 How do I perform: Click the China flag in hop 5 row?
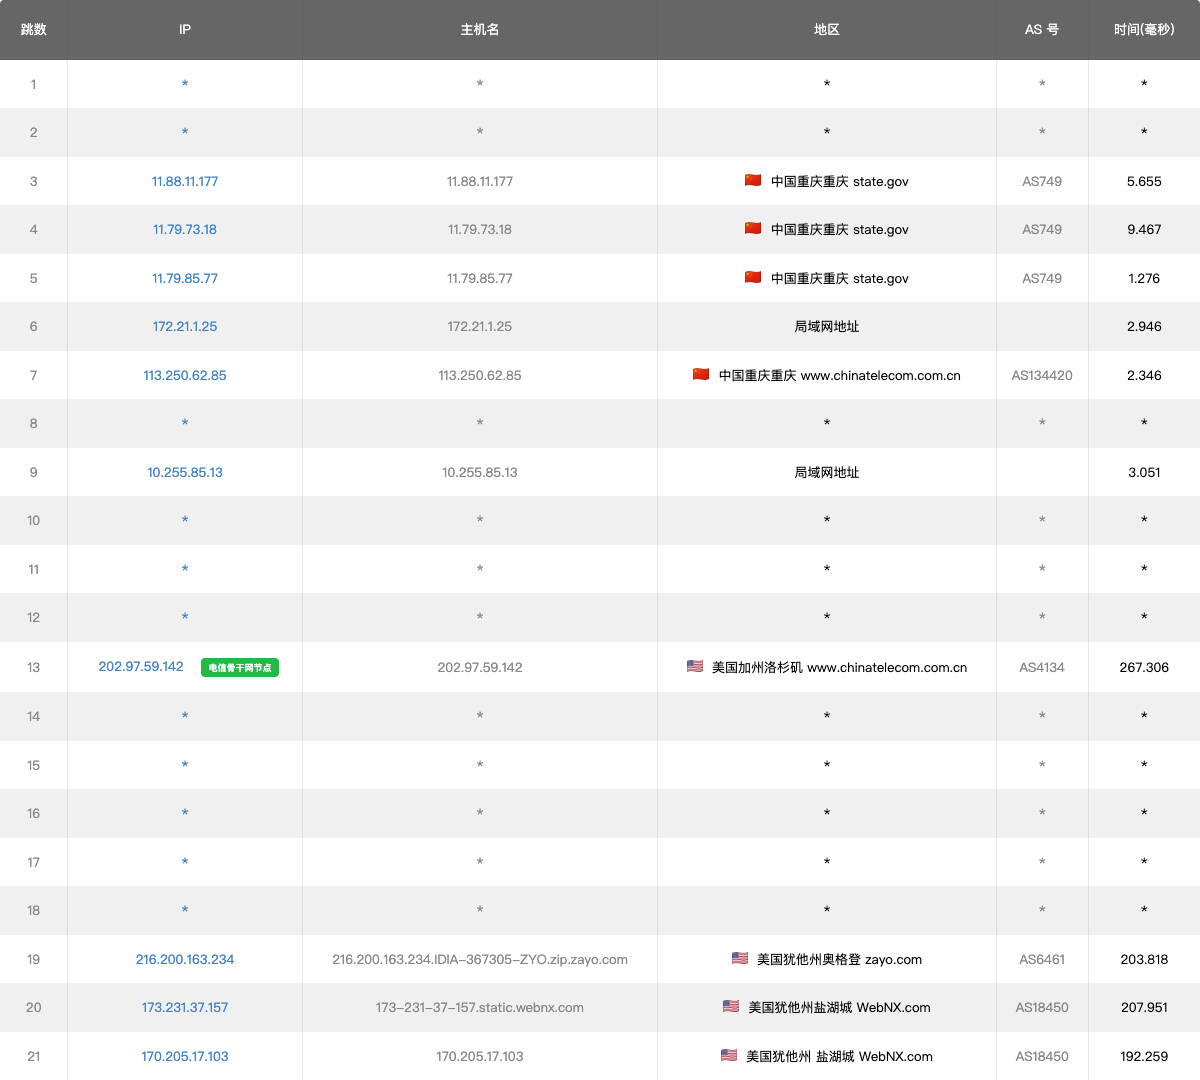[x=753, y=278]
